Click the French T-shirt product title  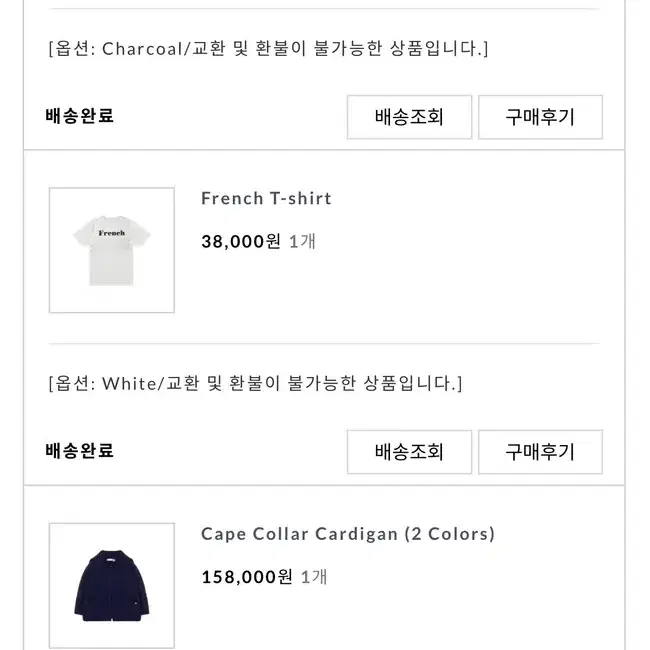[266, 199]
